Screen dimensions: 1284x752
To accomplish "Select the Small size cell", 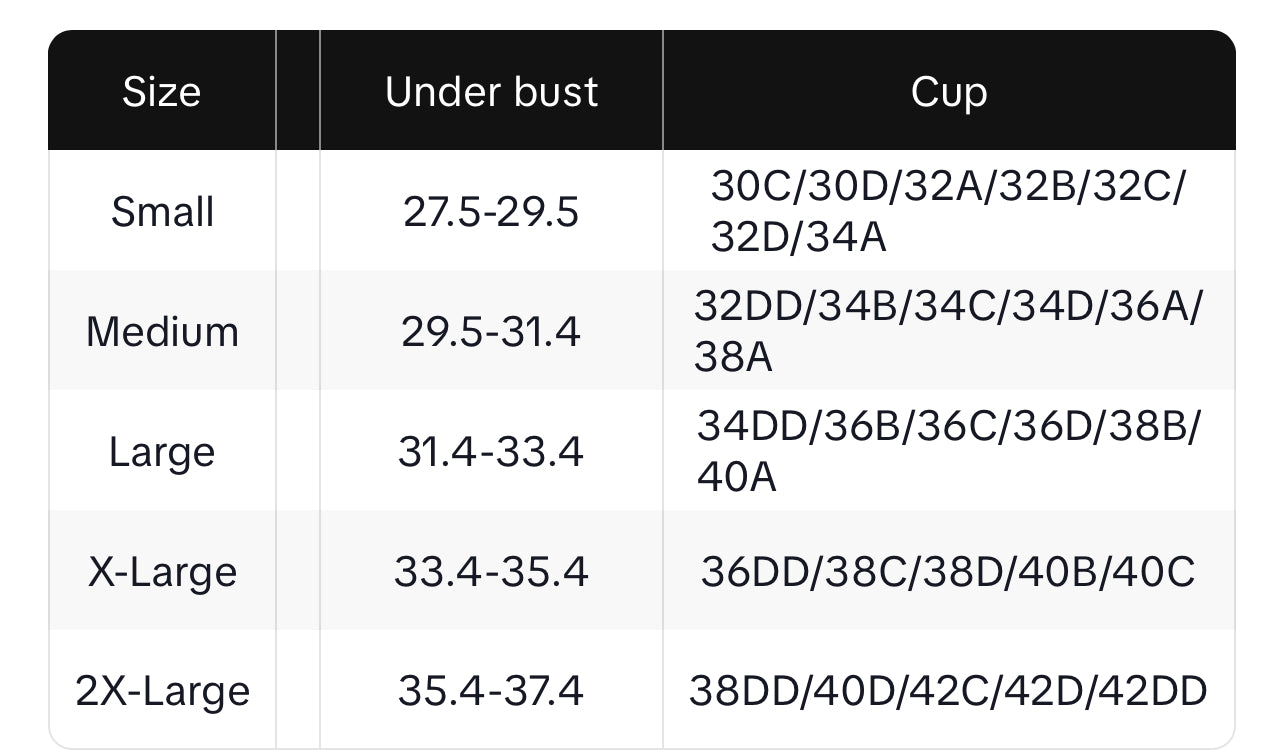I will (162, 212).
